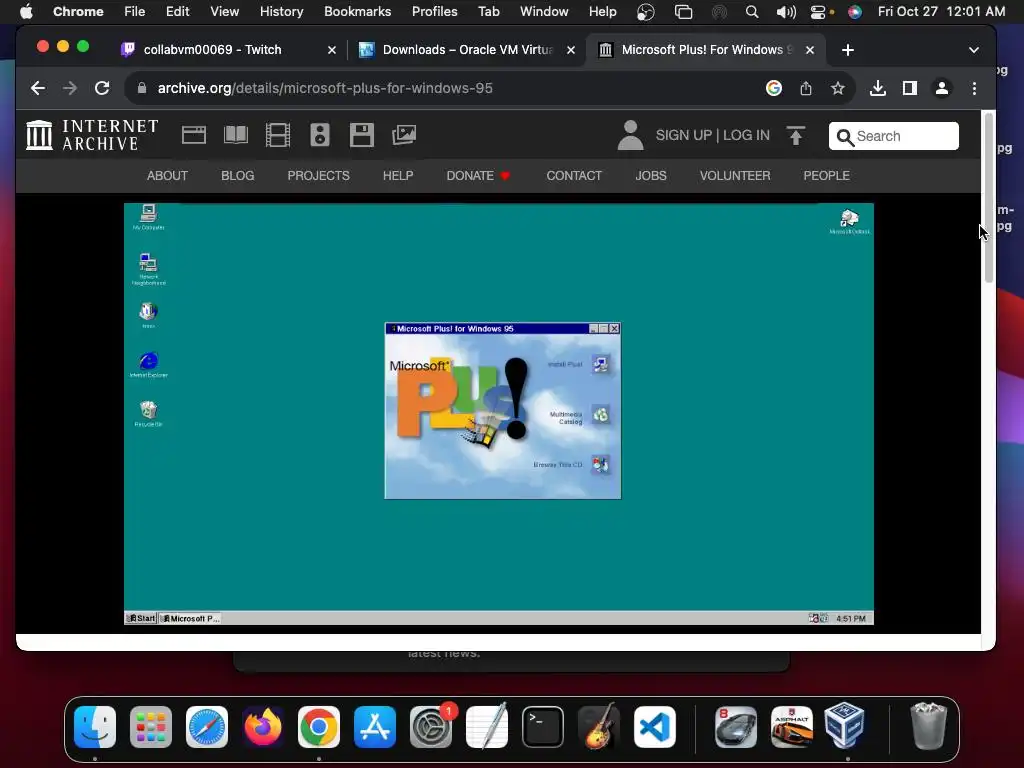Open the Audio (speaker) archive icon

[319, 135]
